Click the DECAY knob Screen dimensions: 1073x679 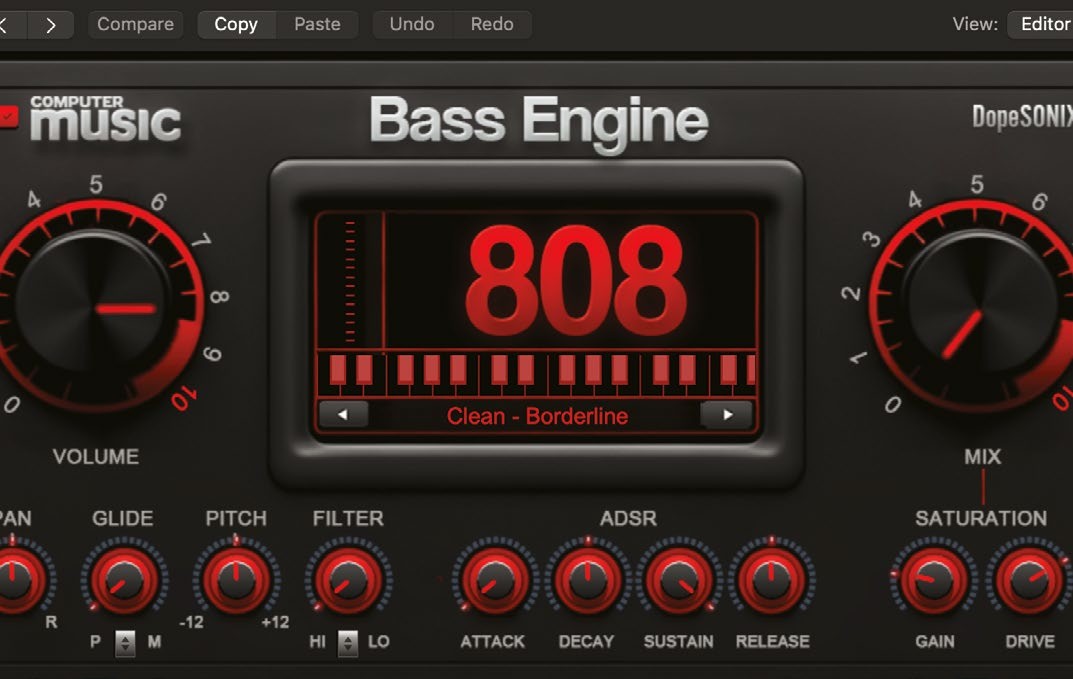587,580
